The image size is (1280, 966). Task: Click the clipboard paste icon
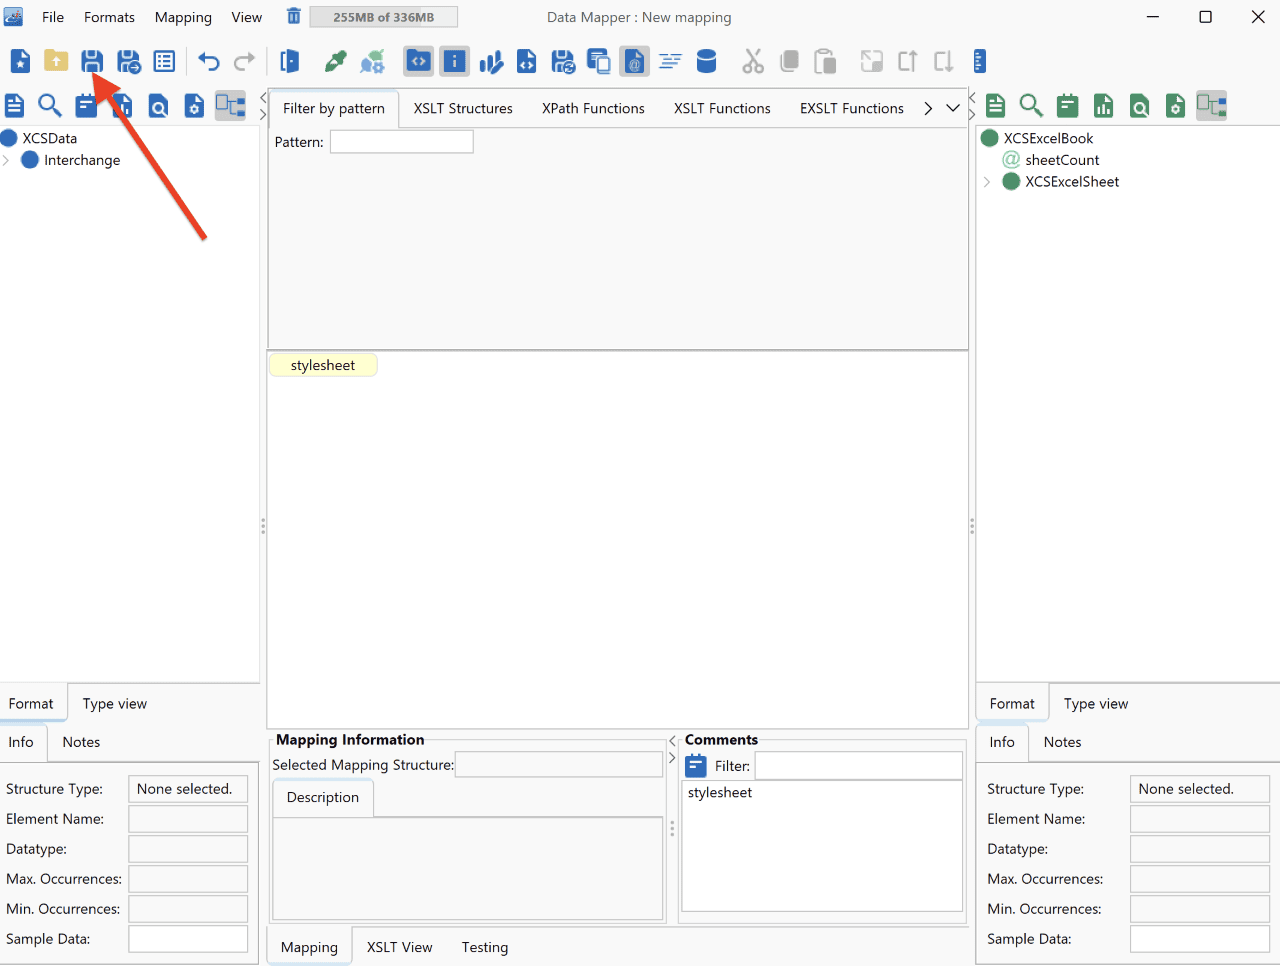click(825, 61)
